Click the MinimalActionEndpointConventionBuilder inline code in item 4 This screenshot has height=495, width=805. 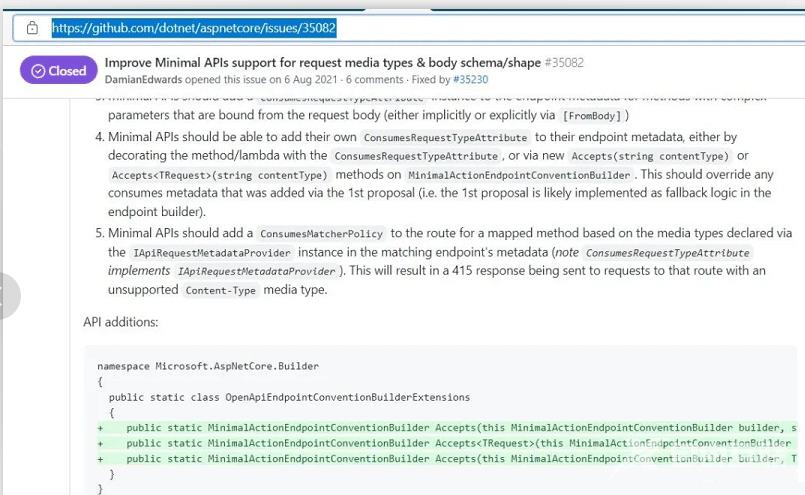518,175
